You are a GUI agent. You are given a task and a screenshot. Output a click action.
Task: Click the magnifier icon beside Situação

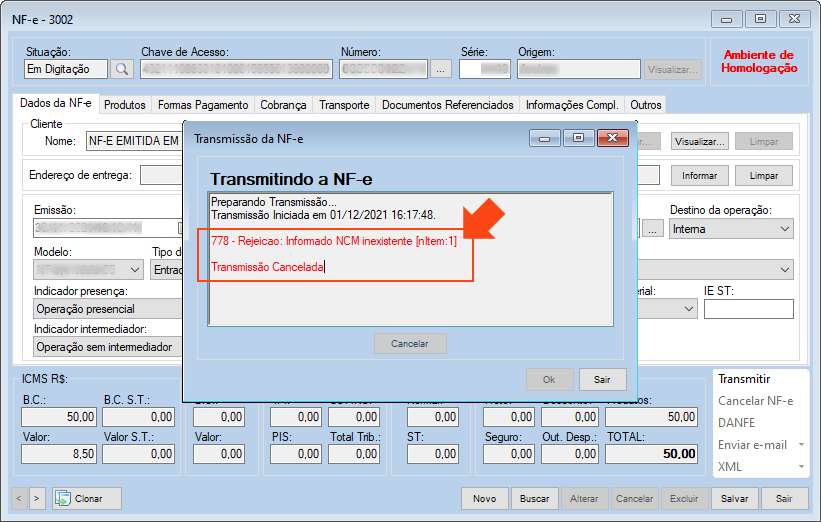click(122, 69)
